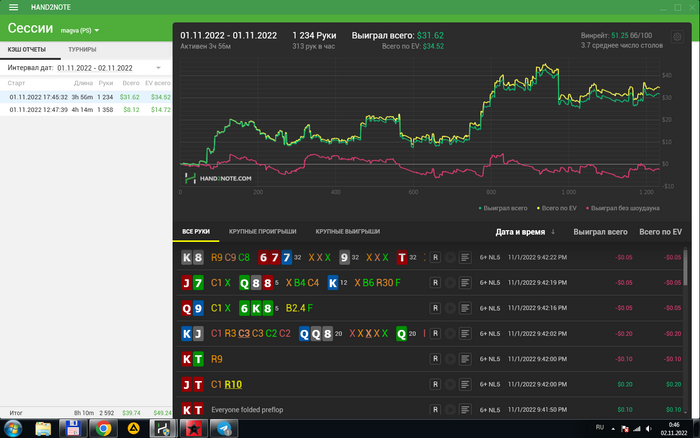Play the K8 hand at 9:42:22 PM
Viewport: 700px width, 438px height.
pos(450,257)
